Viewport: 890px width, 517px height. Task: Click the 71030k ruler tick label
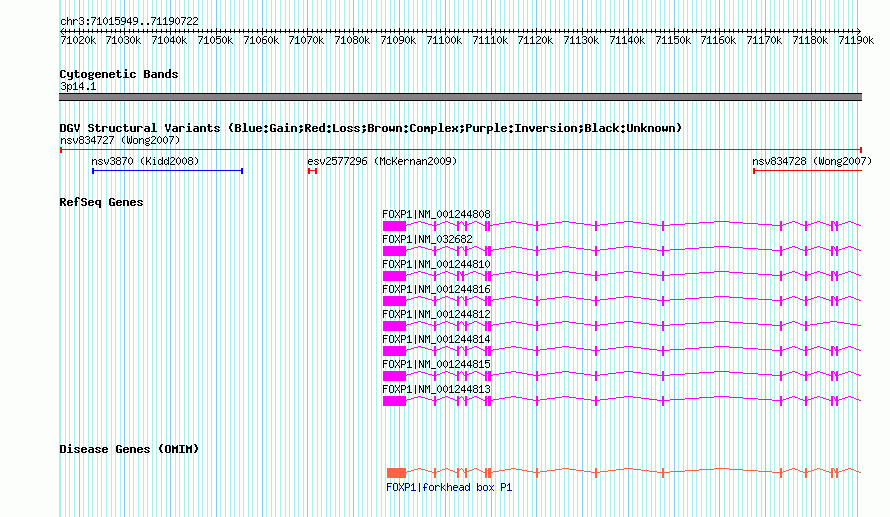123,41
